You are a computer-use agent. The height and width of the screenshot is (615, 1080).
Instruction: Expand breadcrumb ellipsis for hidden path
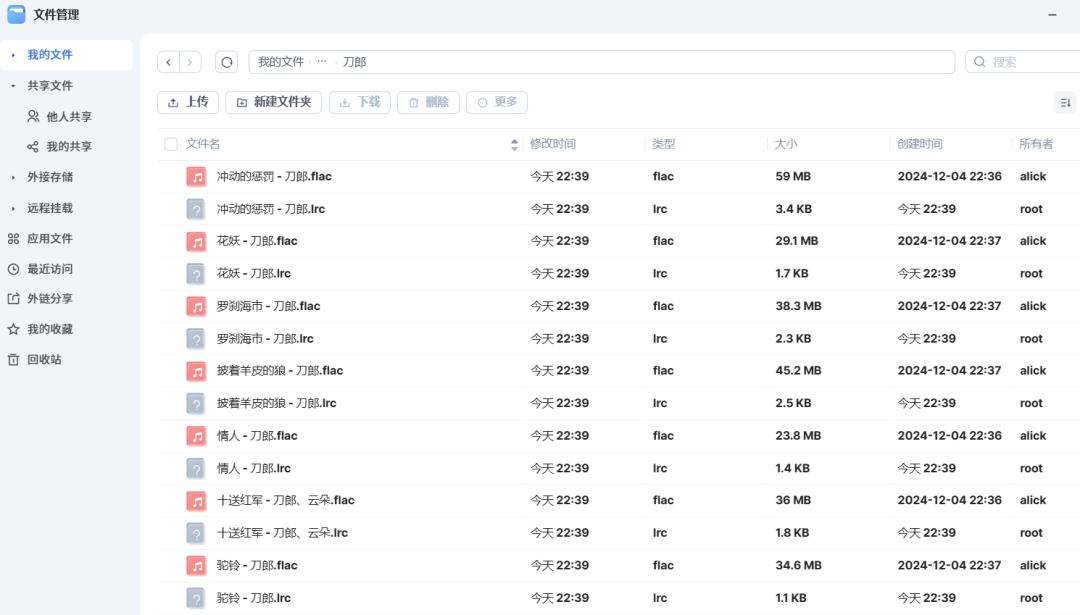click(x=322, y=62)
